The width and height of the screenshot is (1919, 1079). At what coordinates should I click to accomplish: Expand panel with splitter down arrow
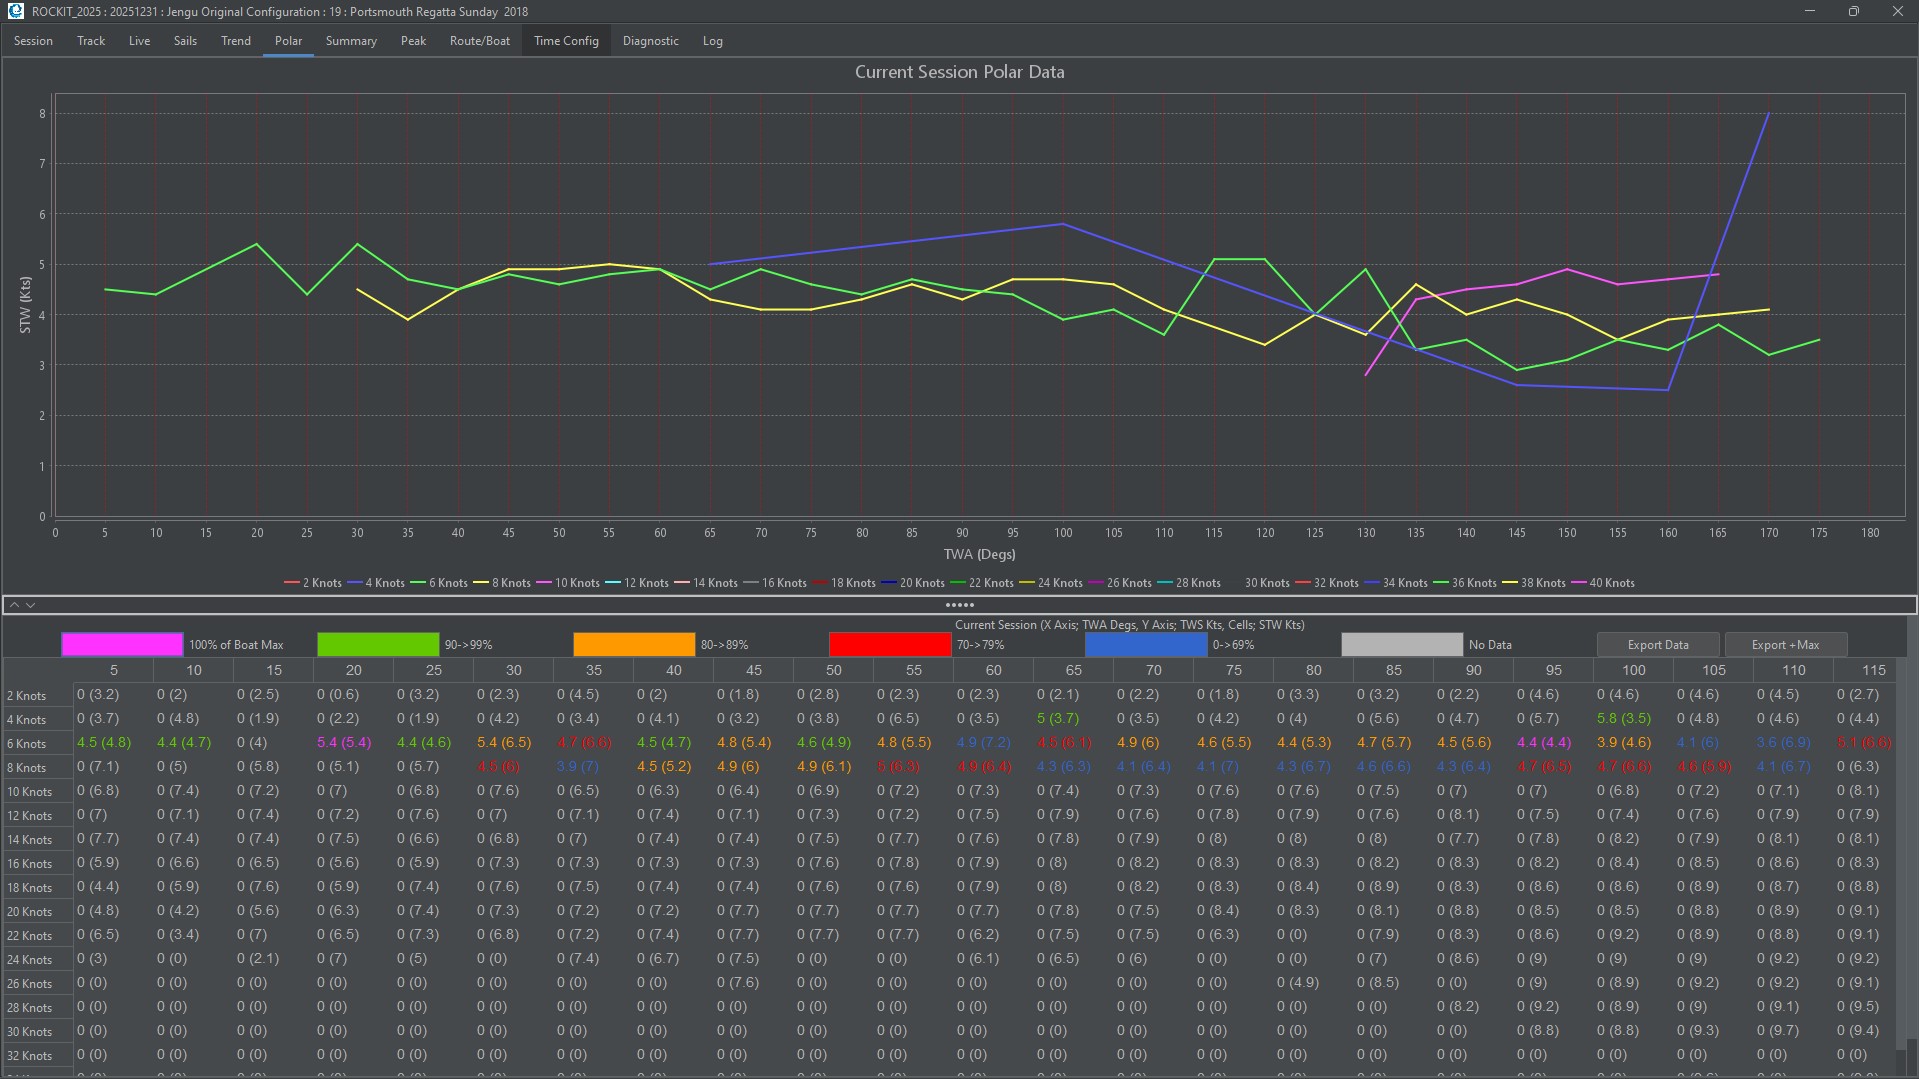click(x=31, y=605)
